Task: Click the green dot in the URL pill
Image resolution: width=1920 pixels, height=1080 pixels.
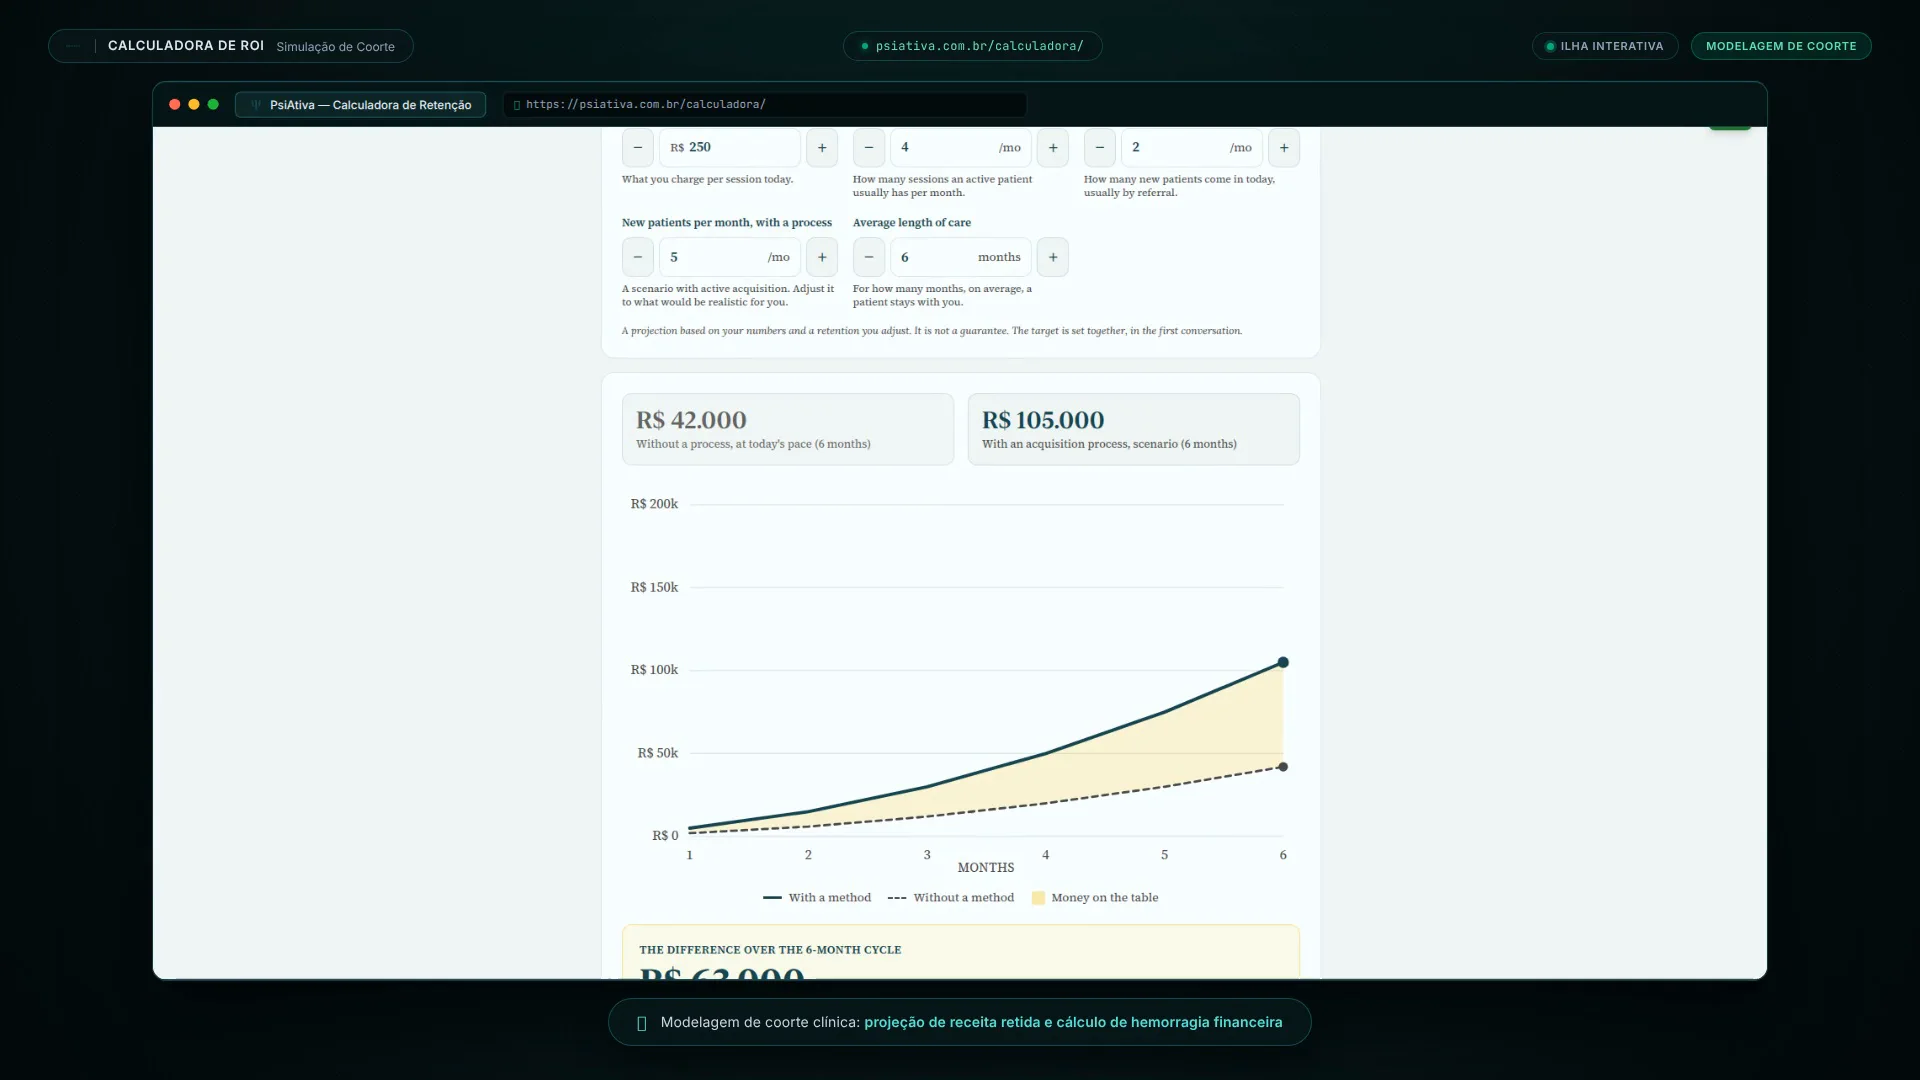Action: click(x=865, y=46)
